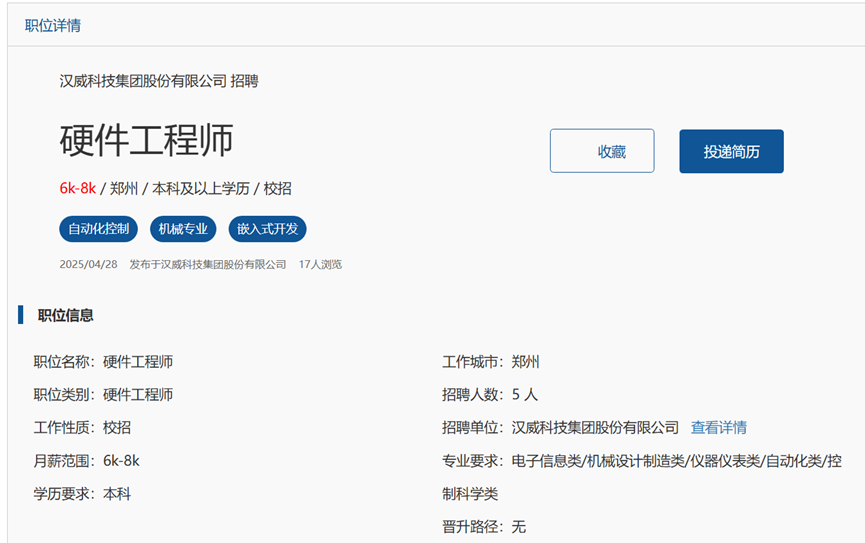Image resolution: width=865 pixels, height=543 pixels.
Task: Click the 自动化控制 tag
Action: click(x=98, y=229)
